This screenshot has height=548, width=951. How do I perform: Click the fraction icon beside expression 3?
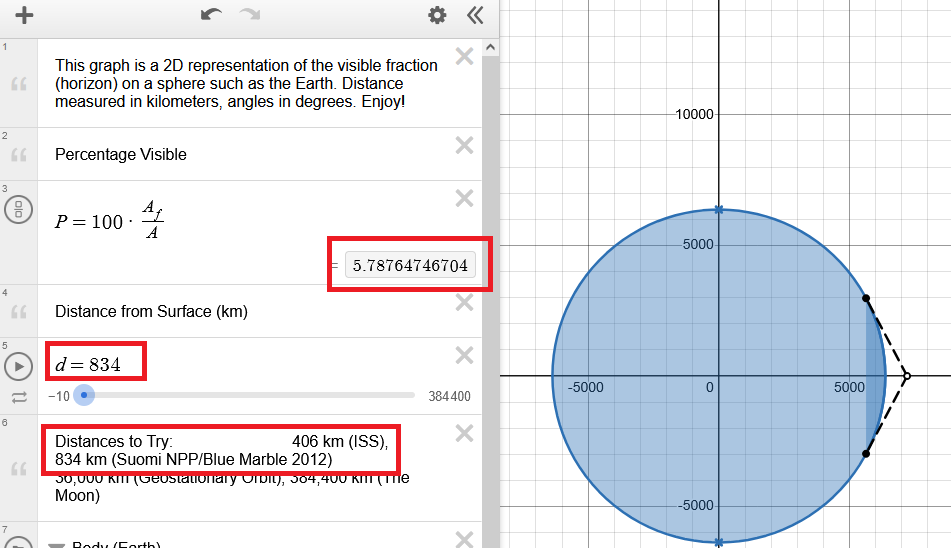[18, 209]
